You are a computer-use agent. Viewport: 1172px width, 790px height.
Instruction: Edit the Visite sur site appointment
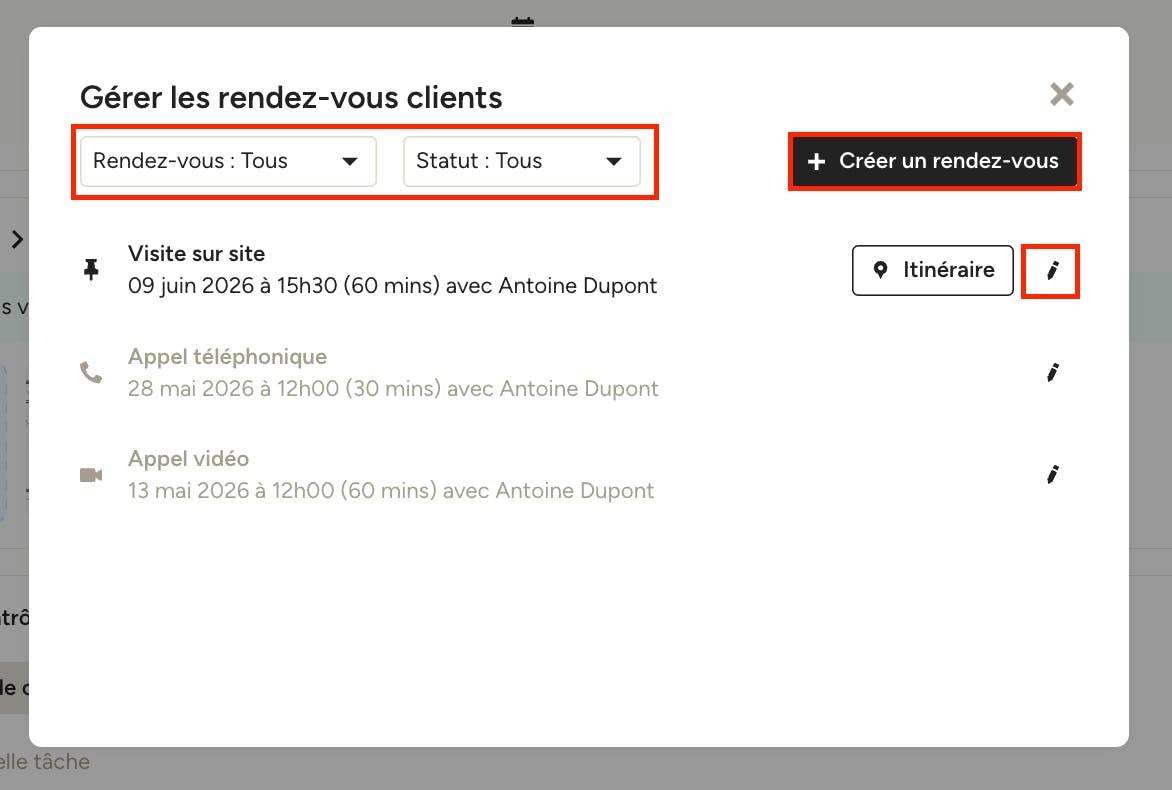coord(1052,271)
